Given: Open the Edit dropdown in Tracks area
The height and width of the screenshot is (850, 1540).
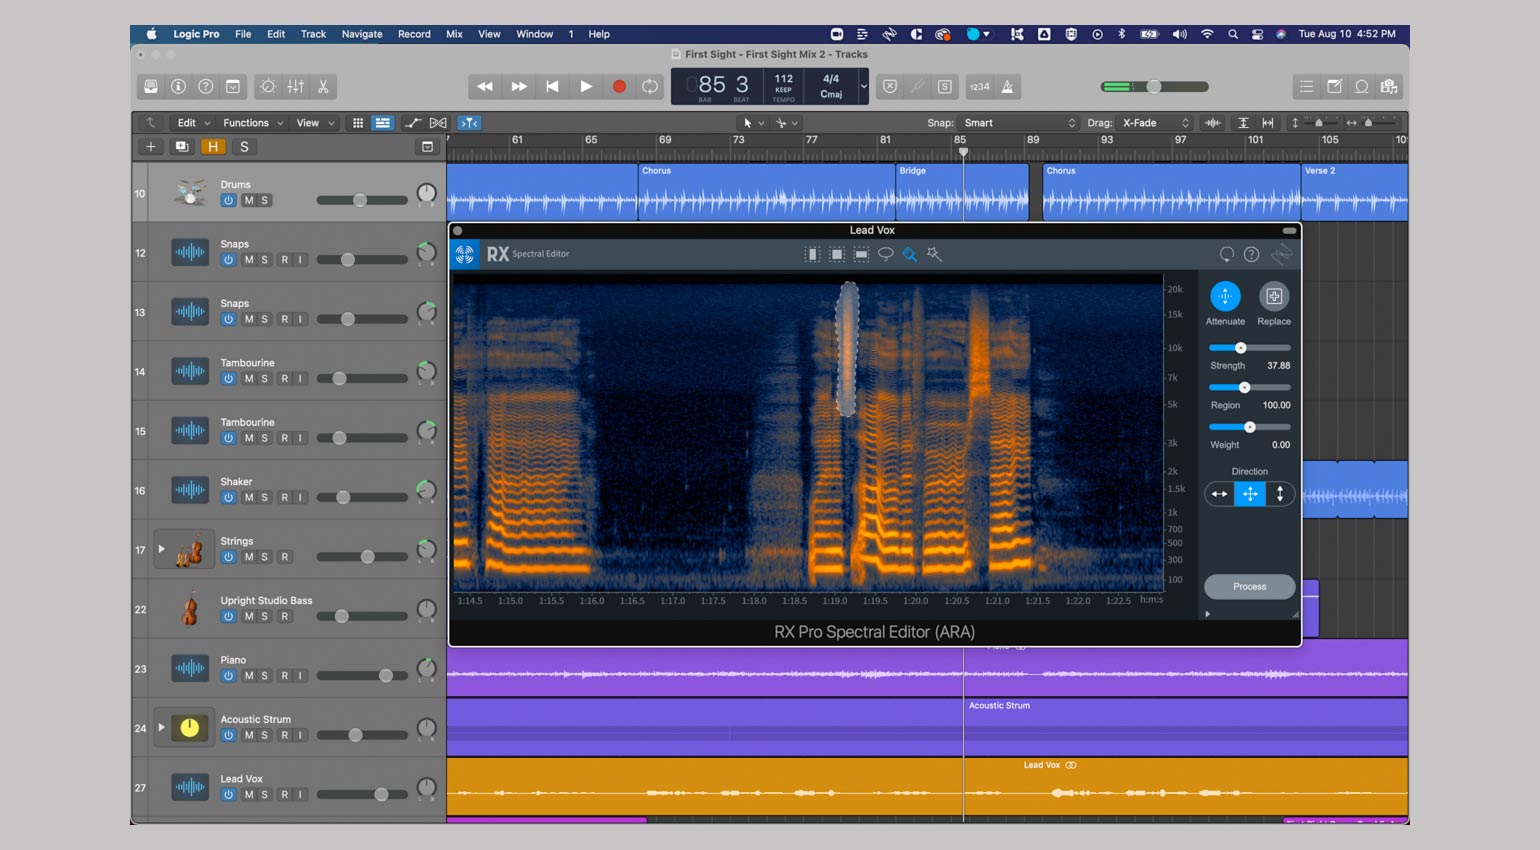Looking at the screenshot, I should [x=194, y=123].
